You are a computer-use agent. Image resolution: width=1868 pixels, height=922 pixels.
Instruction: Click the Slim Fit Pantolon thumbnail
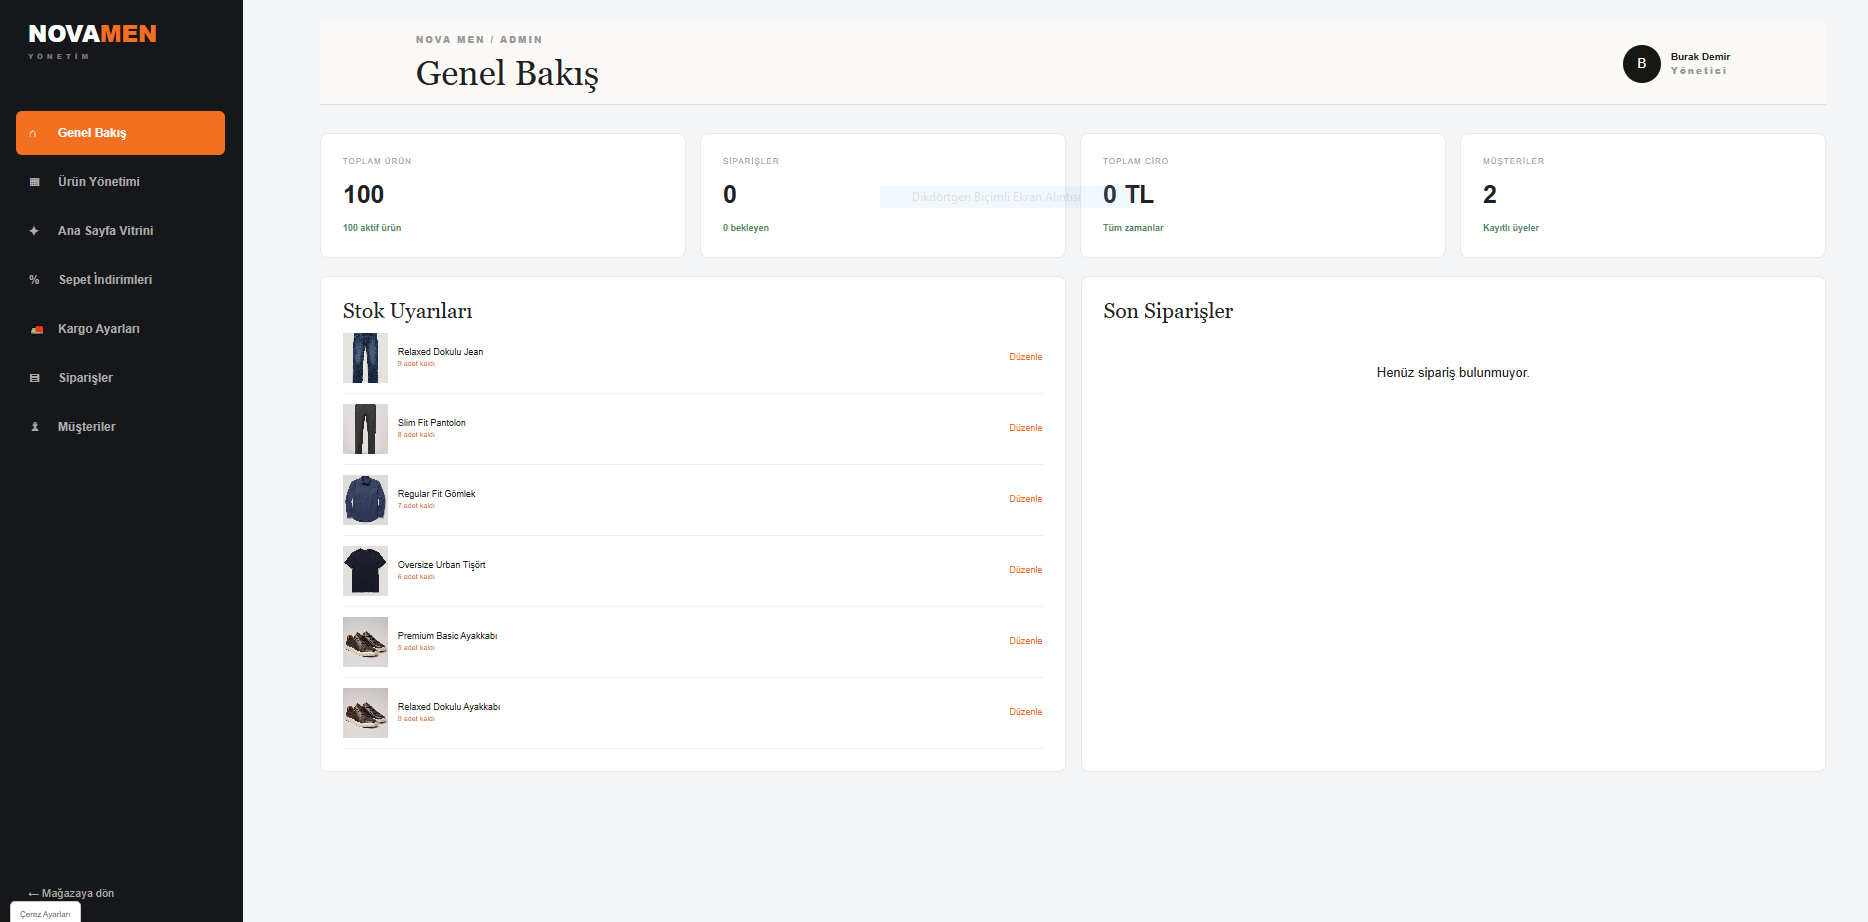point(365,429)
